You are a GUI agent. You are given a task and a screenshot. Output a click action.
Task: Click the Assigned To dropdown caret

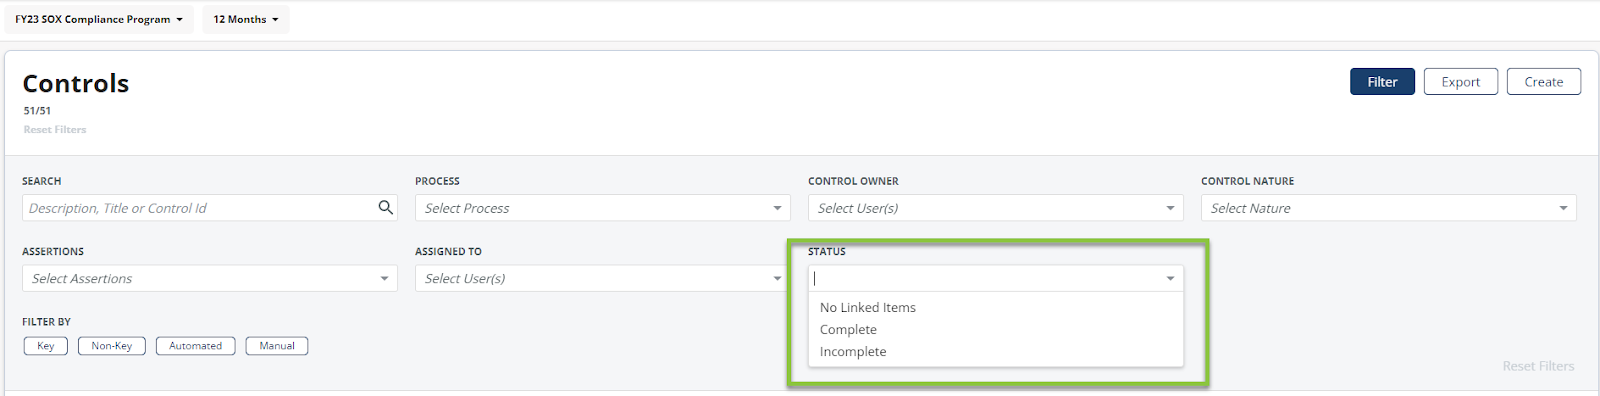(777, 278)
